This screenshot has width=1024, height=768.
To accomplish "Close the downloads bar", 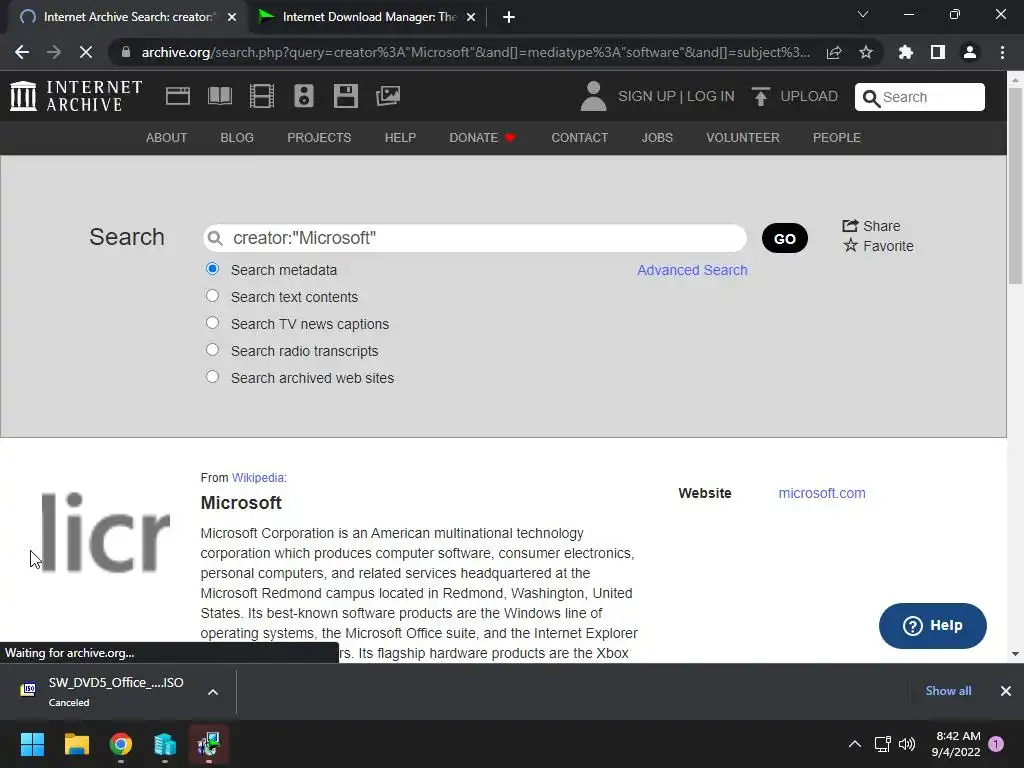I will [x=1006, y=691].
